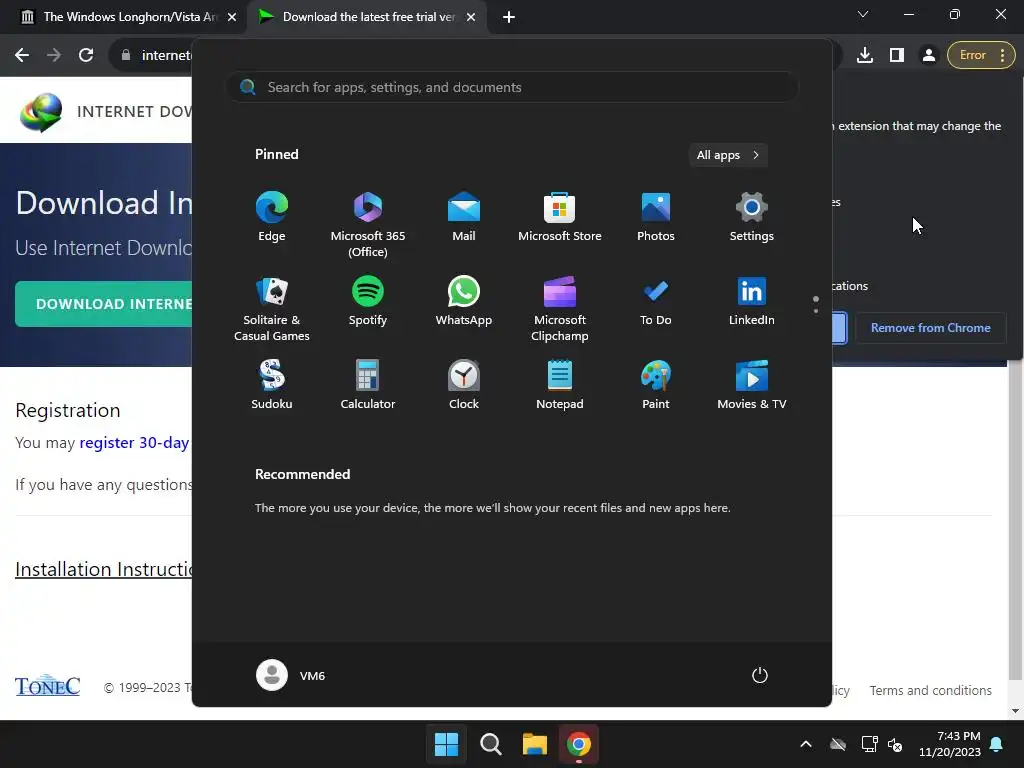The image size is (1024, 768).
Task: Switch to Chrome on the taskbar
Action: pos(579,744)
